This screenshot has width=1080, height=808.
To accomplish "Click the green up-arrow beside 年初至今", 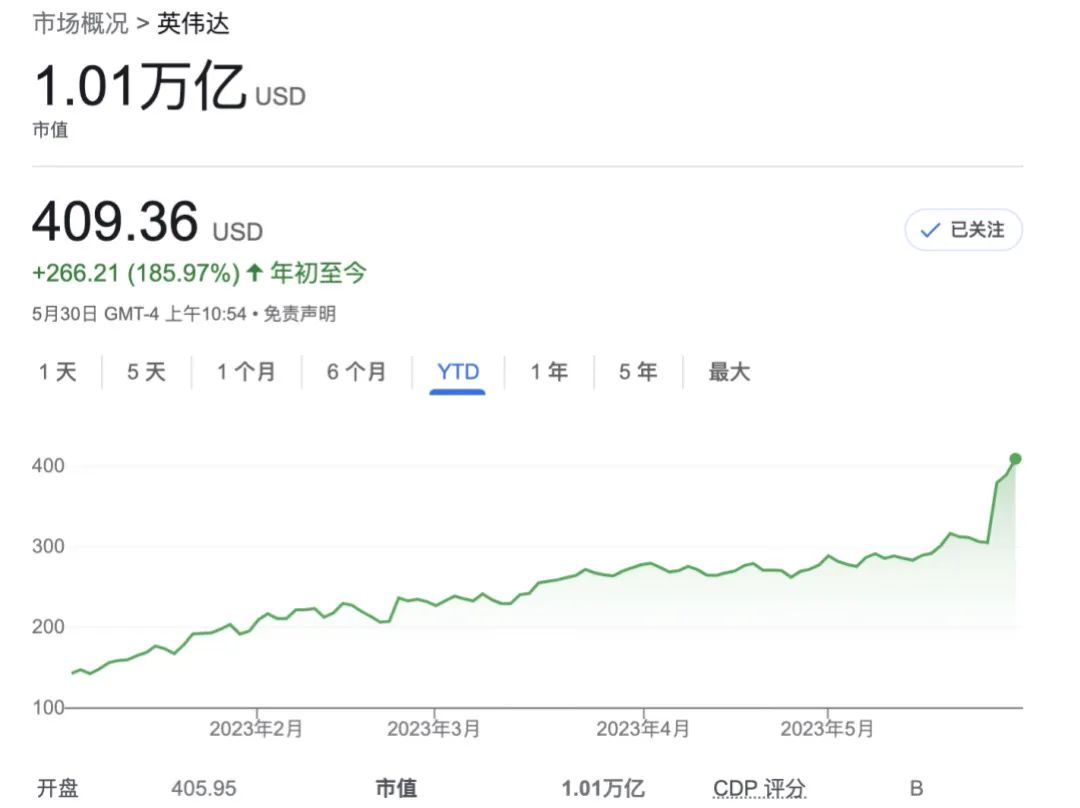I will point(252,271).
